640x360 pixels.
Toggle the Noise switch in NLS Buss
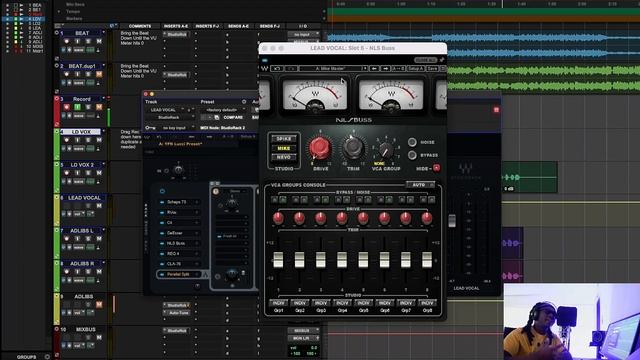[412, 142]
